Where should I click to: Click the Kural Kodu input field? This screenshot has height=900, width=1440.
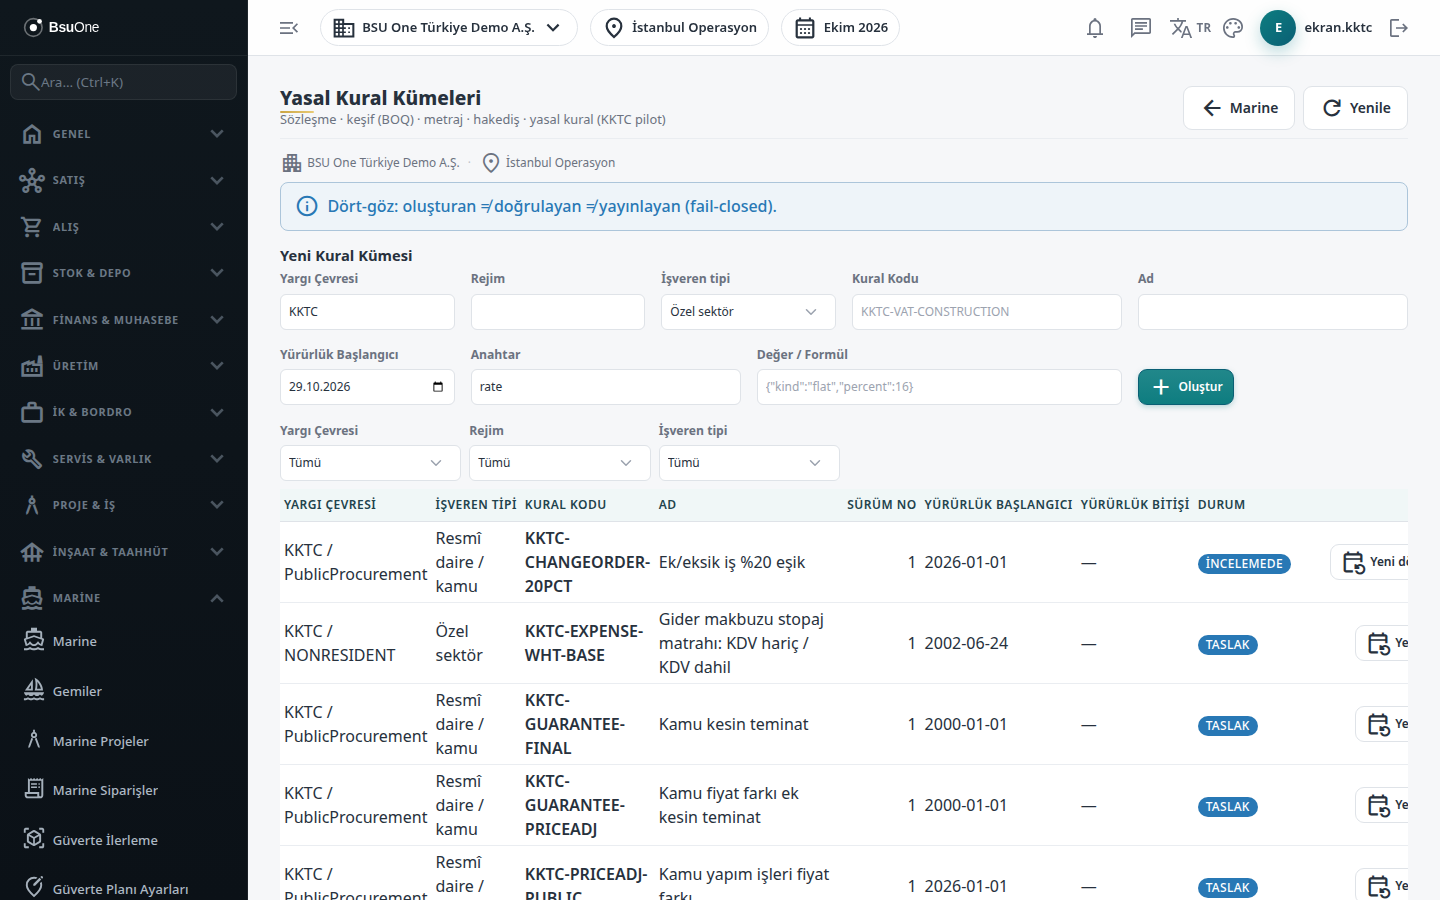[987, 312]
